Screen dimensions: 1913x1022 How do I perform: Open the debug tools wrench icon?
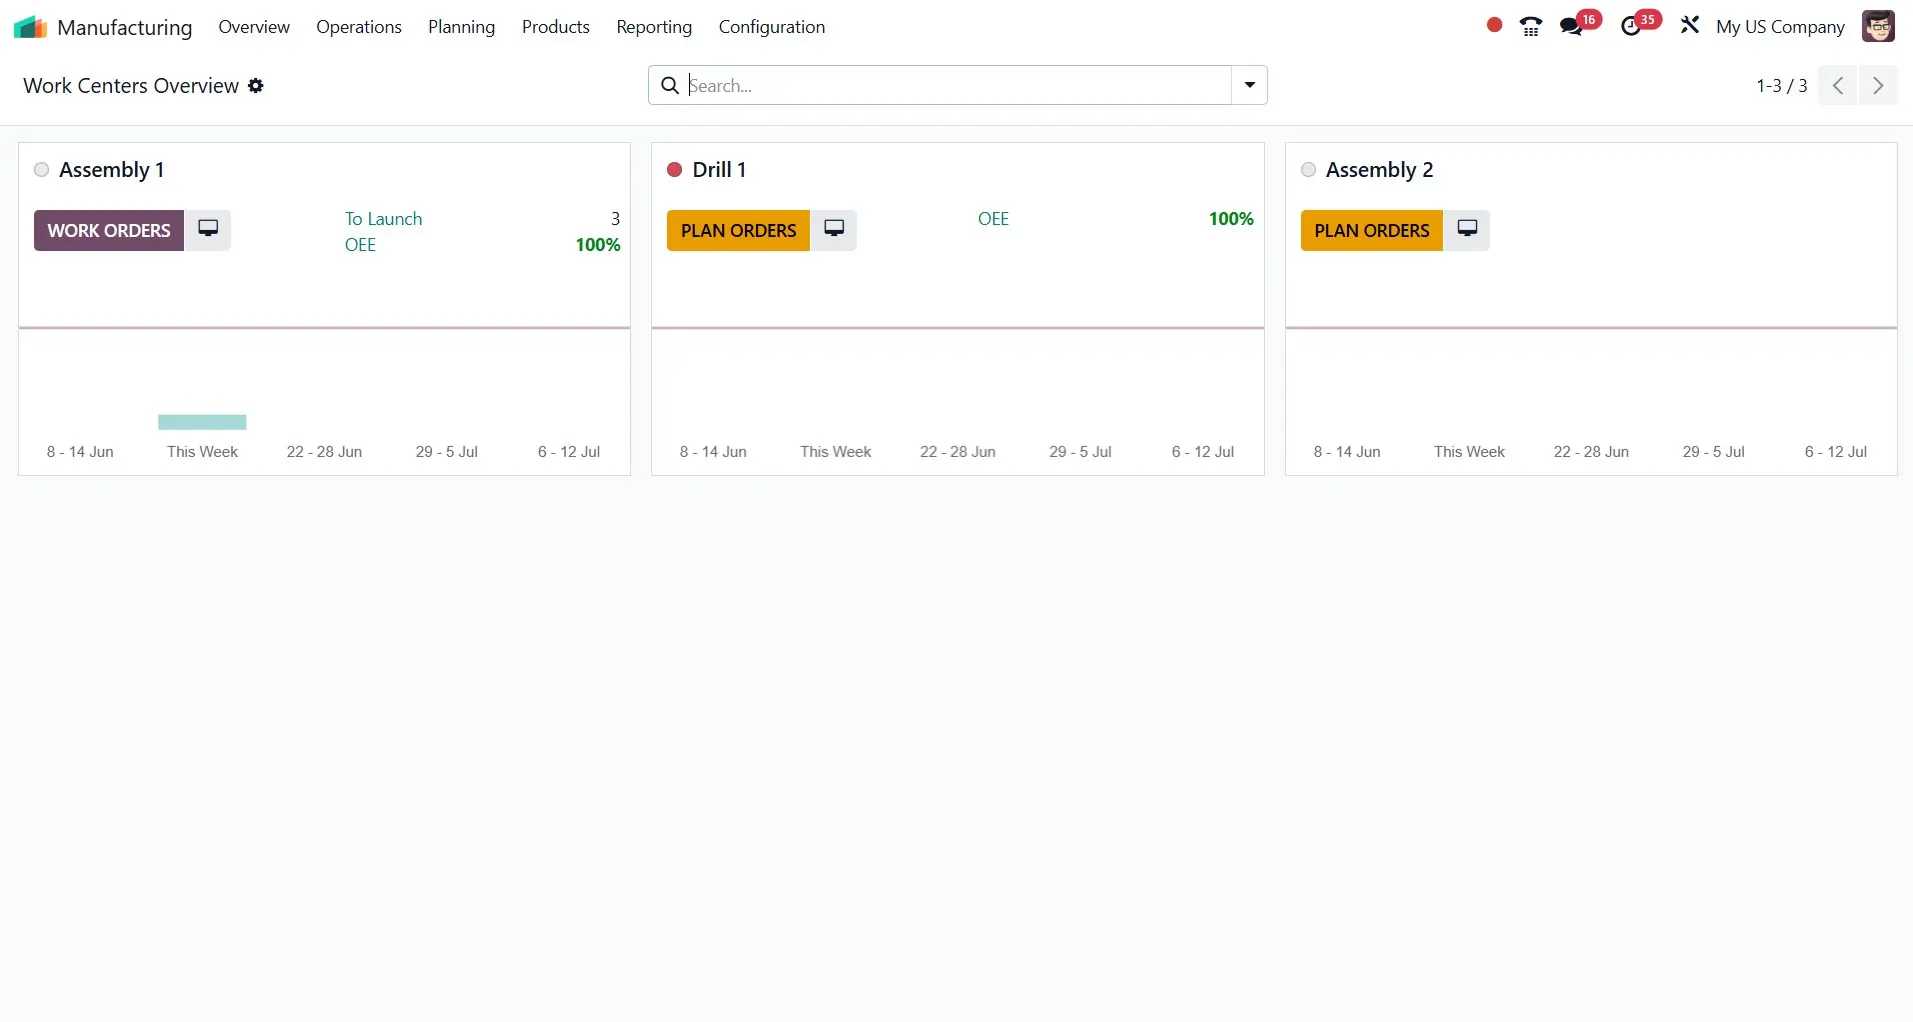click(1690, 26)
